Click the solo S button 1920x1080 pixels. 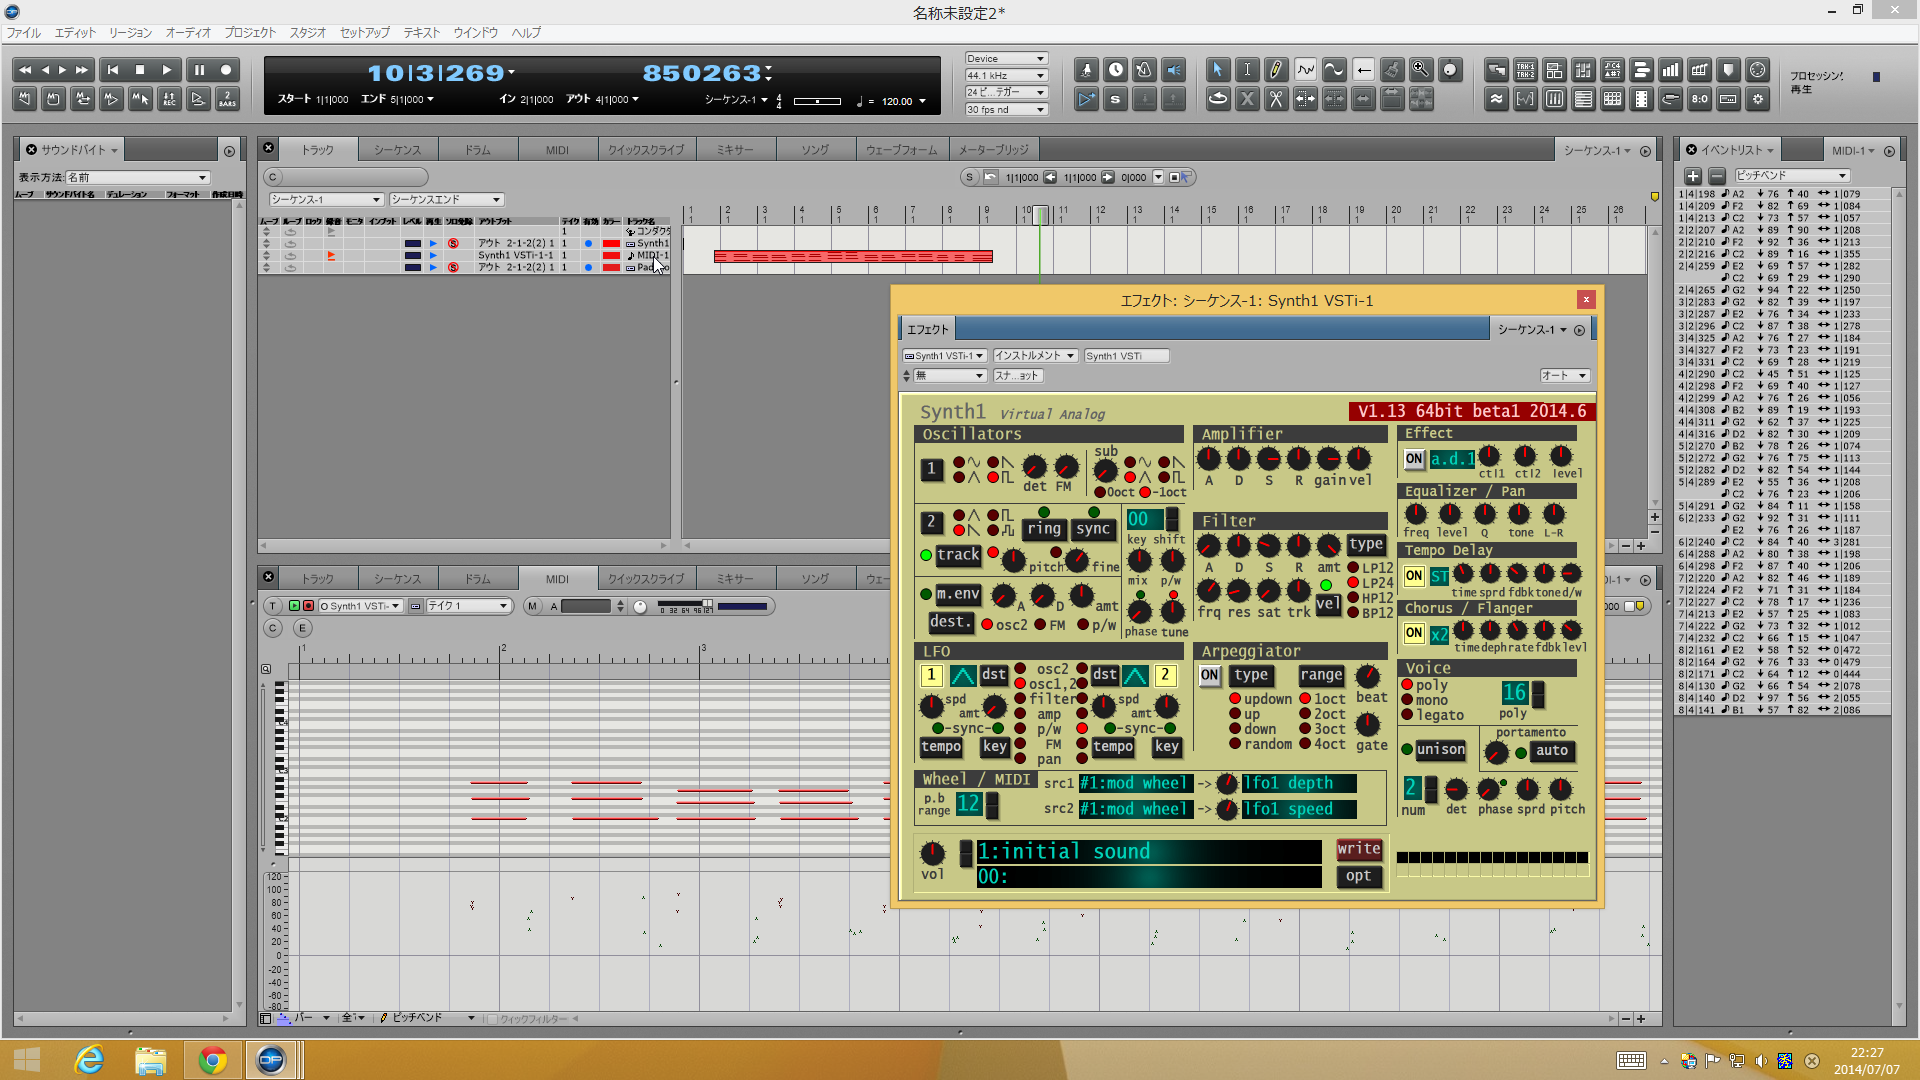point(1116,99)
